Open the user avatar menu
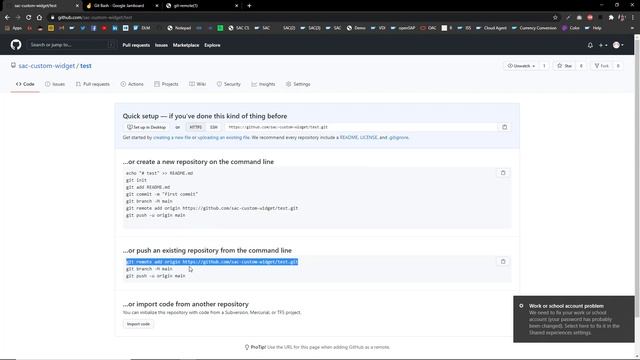 618,45
